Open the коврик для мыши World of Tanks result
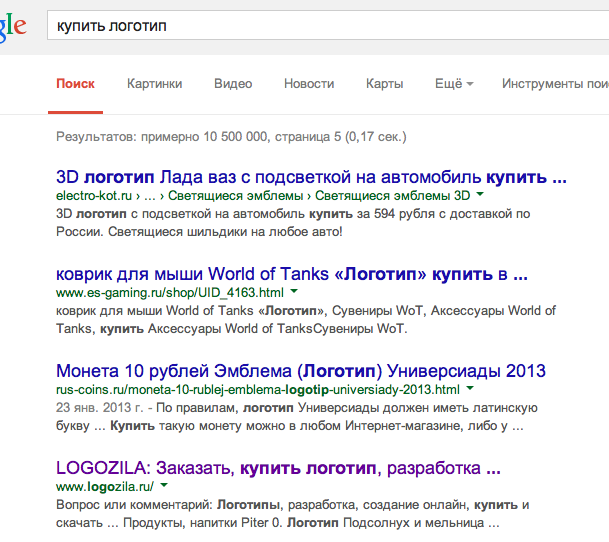Screen dimensions: 609x542 pos(292,274)
